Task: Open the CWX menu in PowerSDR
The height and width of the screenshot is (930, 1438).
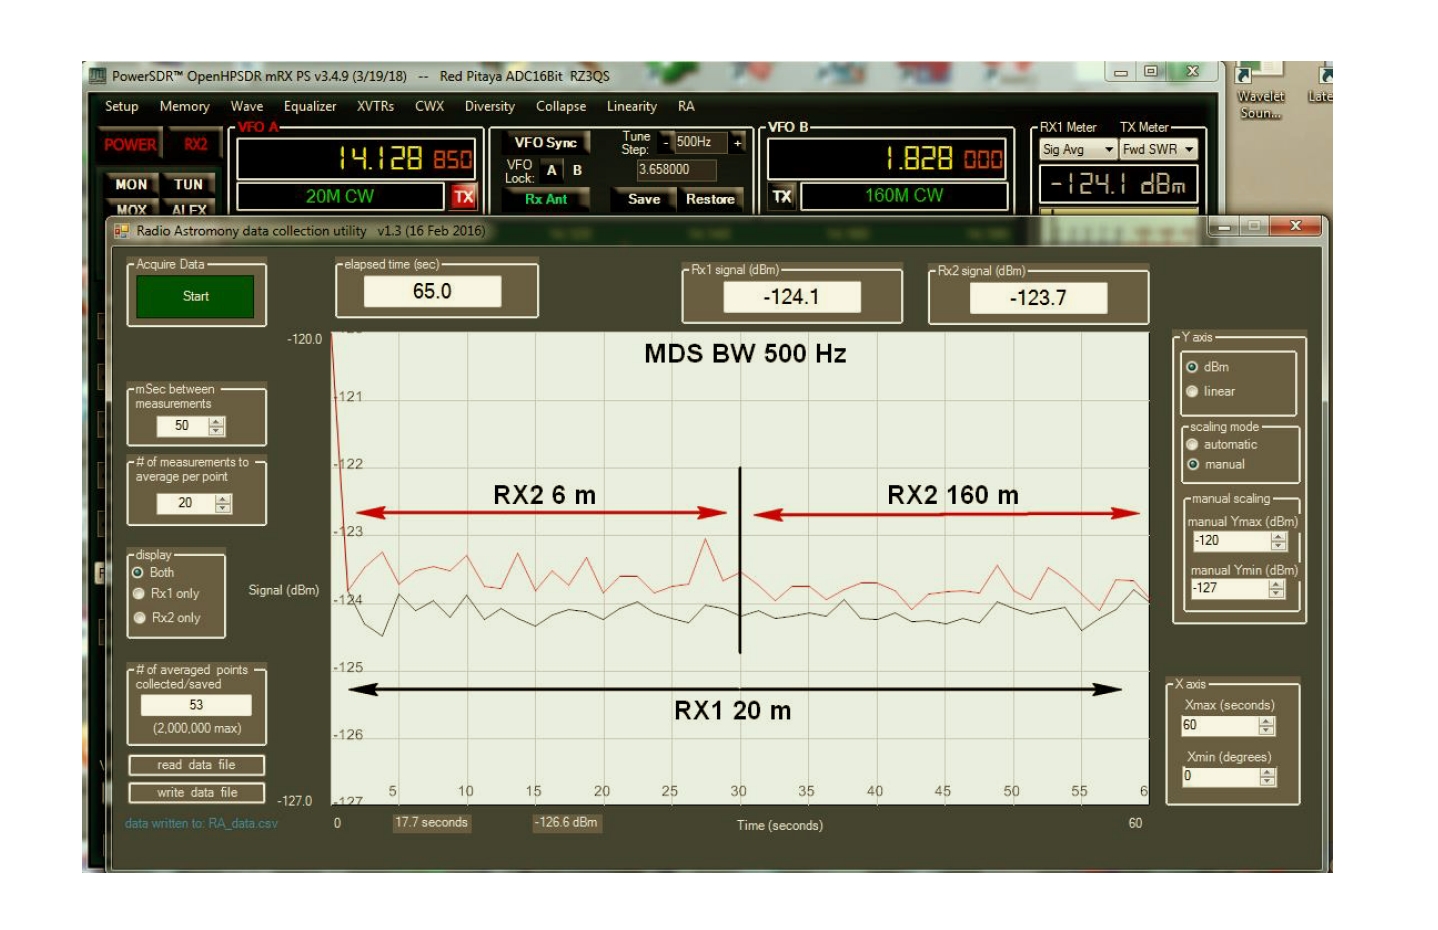Action: pos(429,106)
